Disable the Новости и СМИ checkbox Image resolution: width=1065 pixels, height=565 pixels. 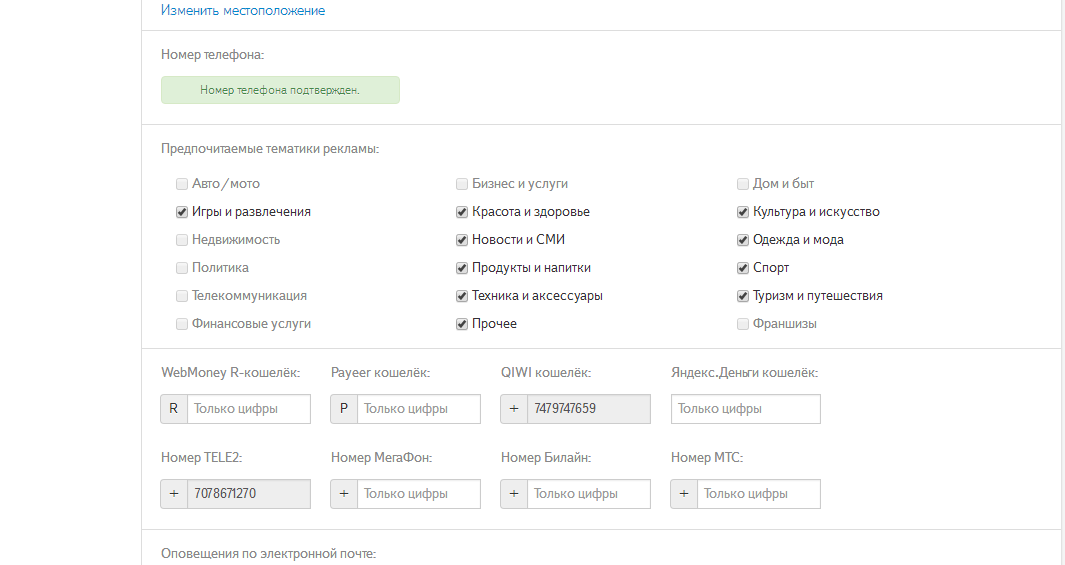click(462, 240)
